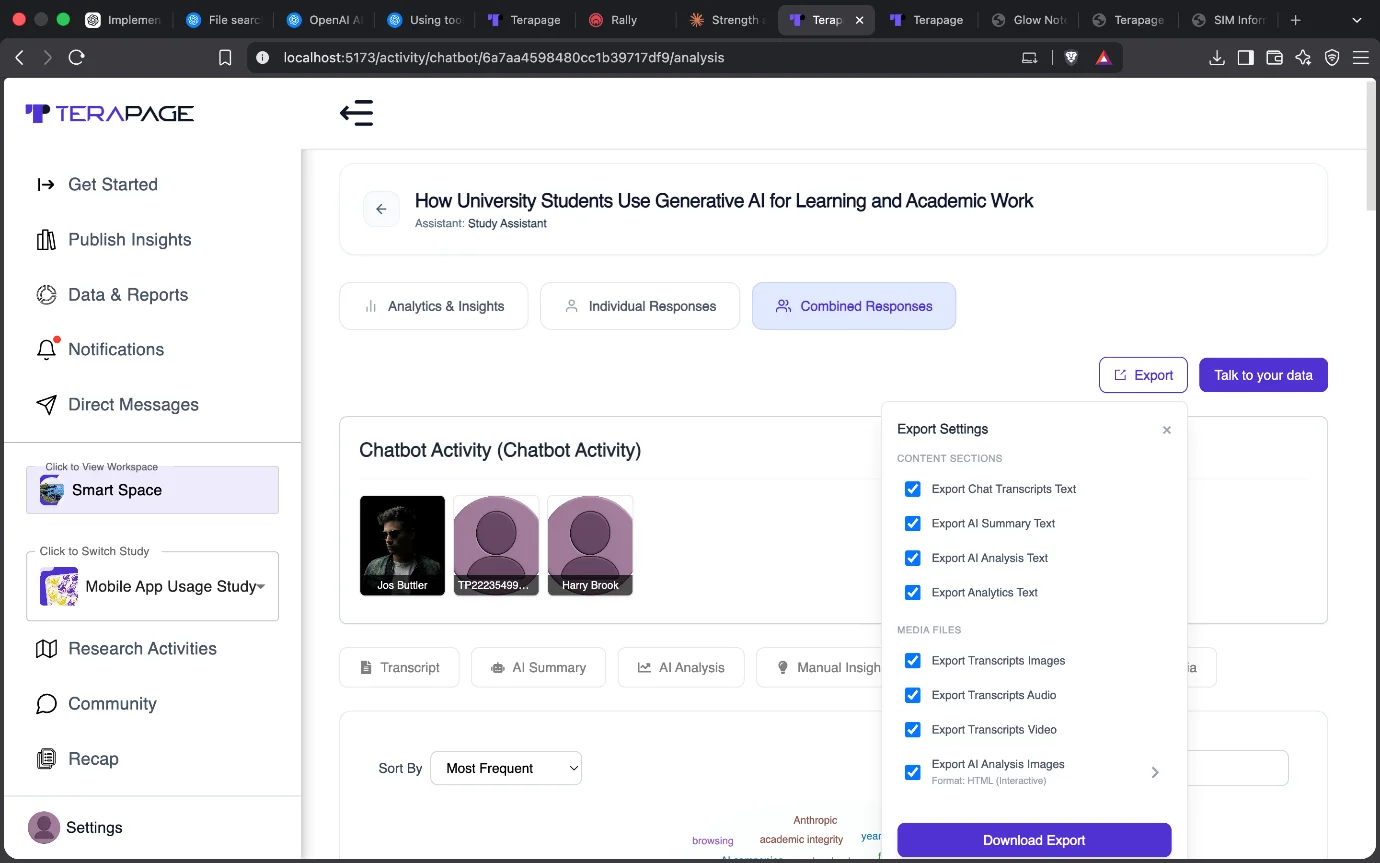Disable Export Analytics Text
Screen dimensions: 1380x863
pyautogui.click(x=912, y=592)
